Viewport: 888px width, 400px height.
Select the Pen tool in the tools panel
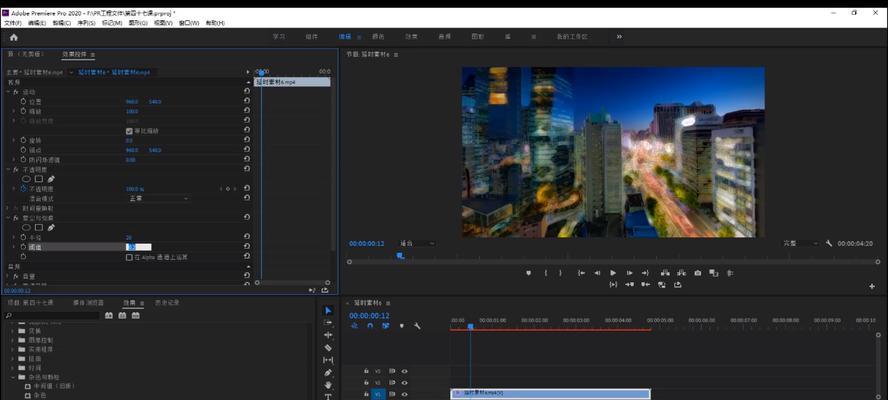tap(328, 372)
